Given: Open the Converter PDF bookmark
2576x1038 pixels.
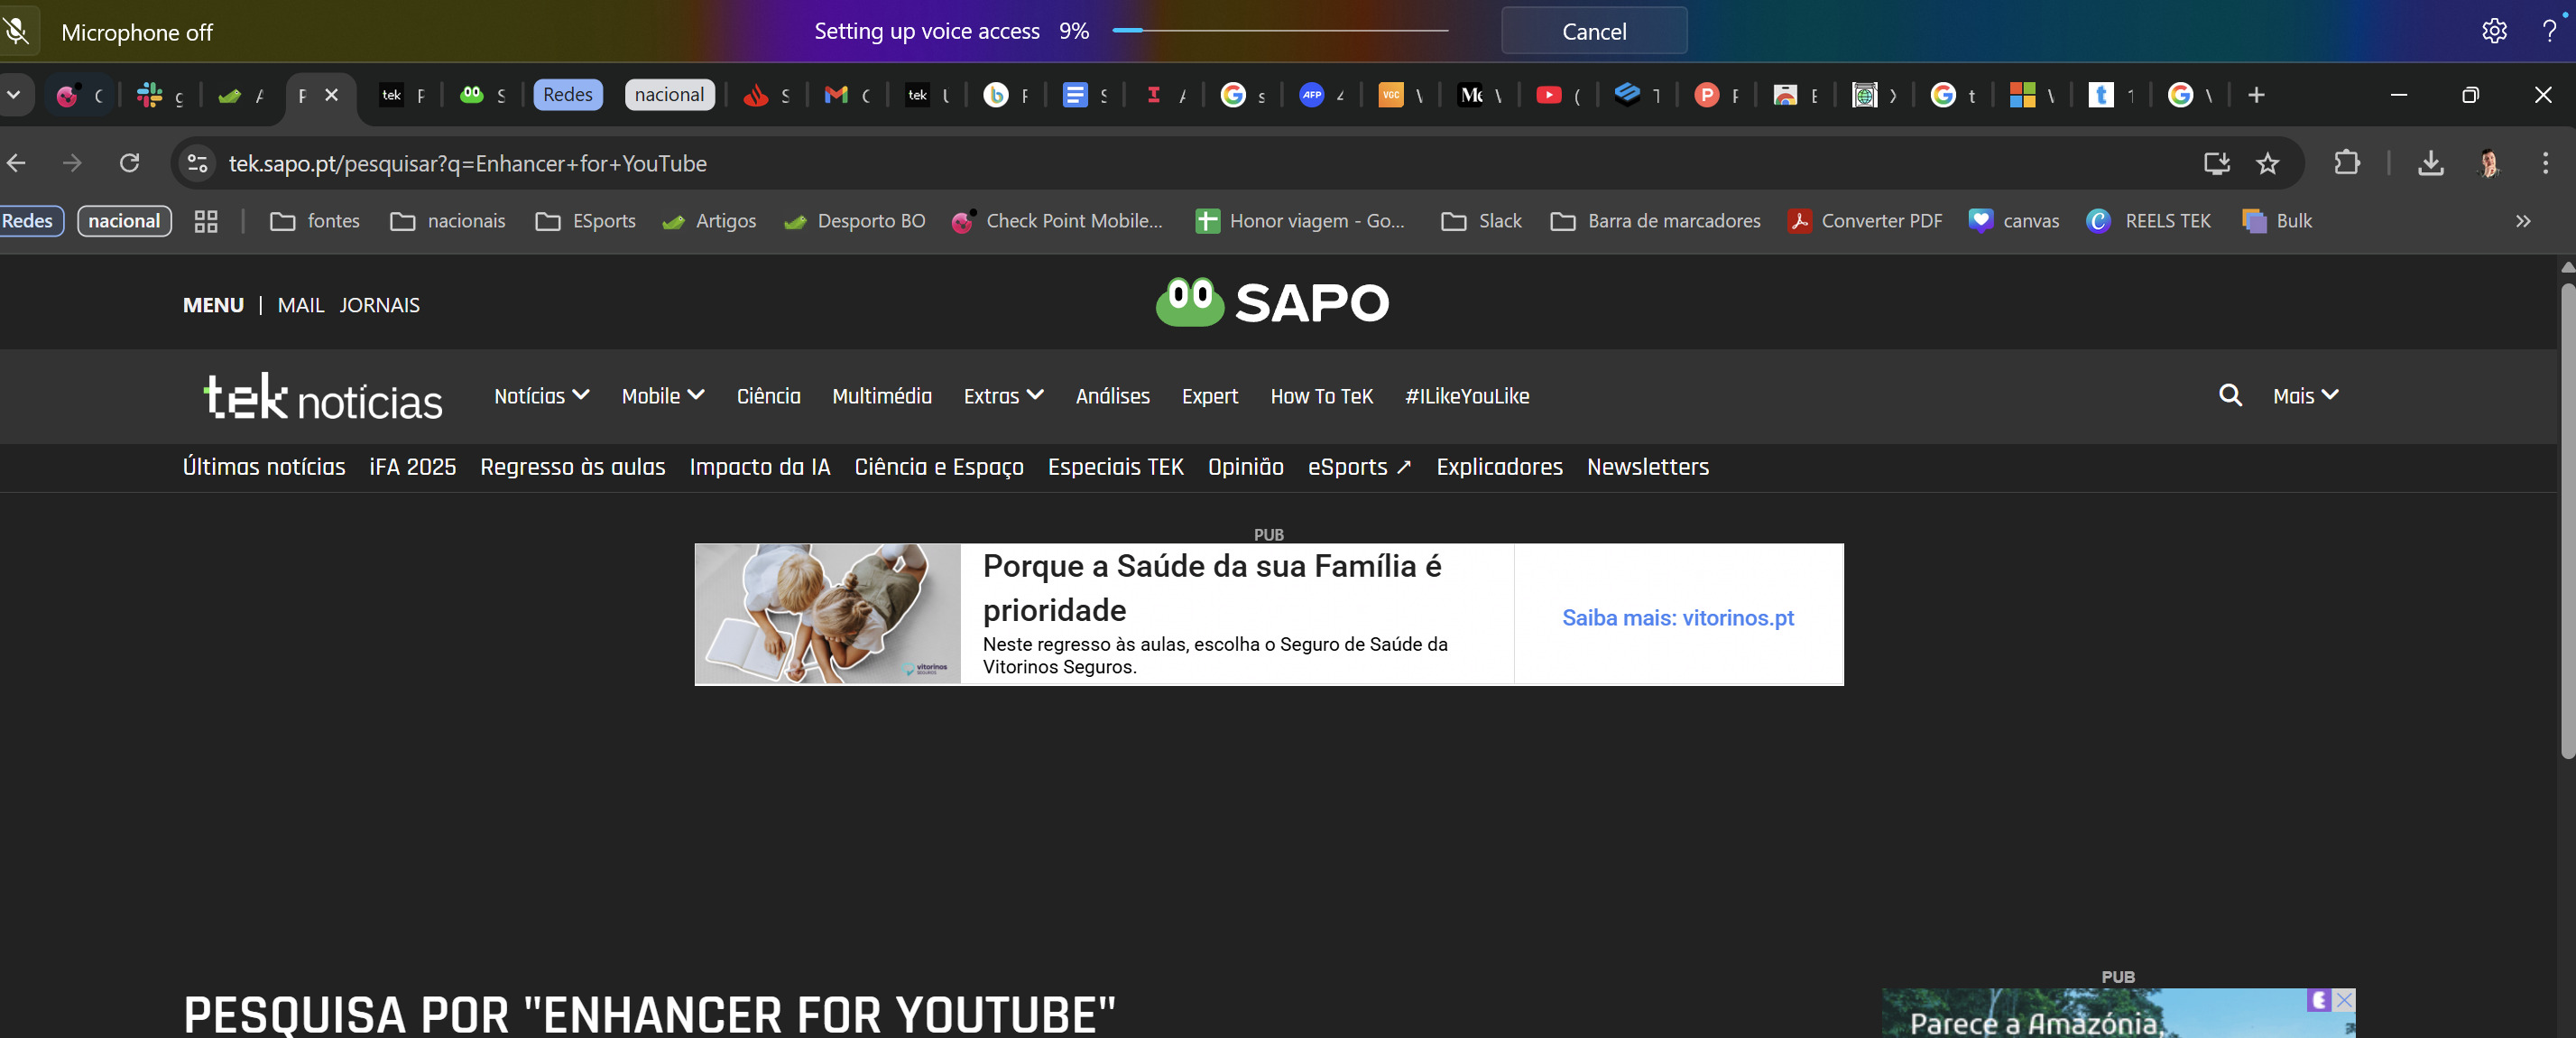Looking at the screenshot, I should click(x=1865, y=221).
